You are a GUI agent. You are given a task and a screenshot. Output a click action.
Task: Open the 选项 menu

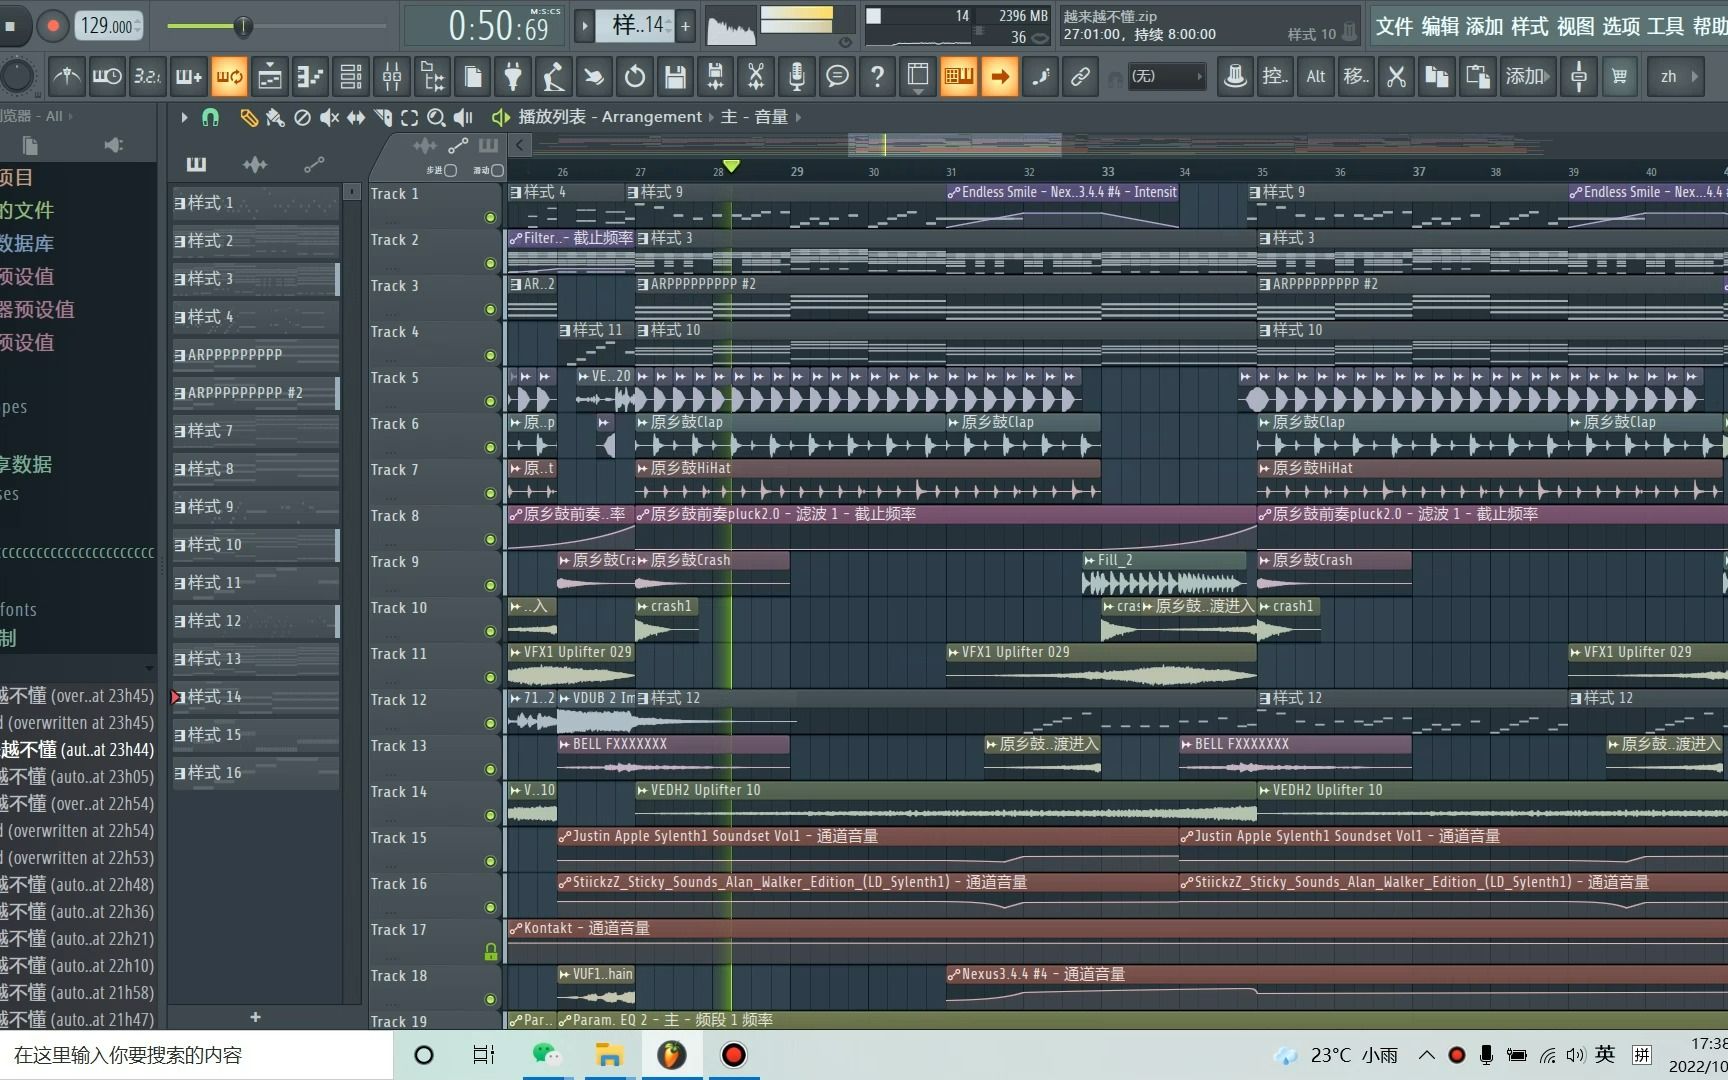(1622, 26)
